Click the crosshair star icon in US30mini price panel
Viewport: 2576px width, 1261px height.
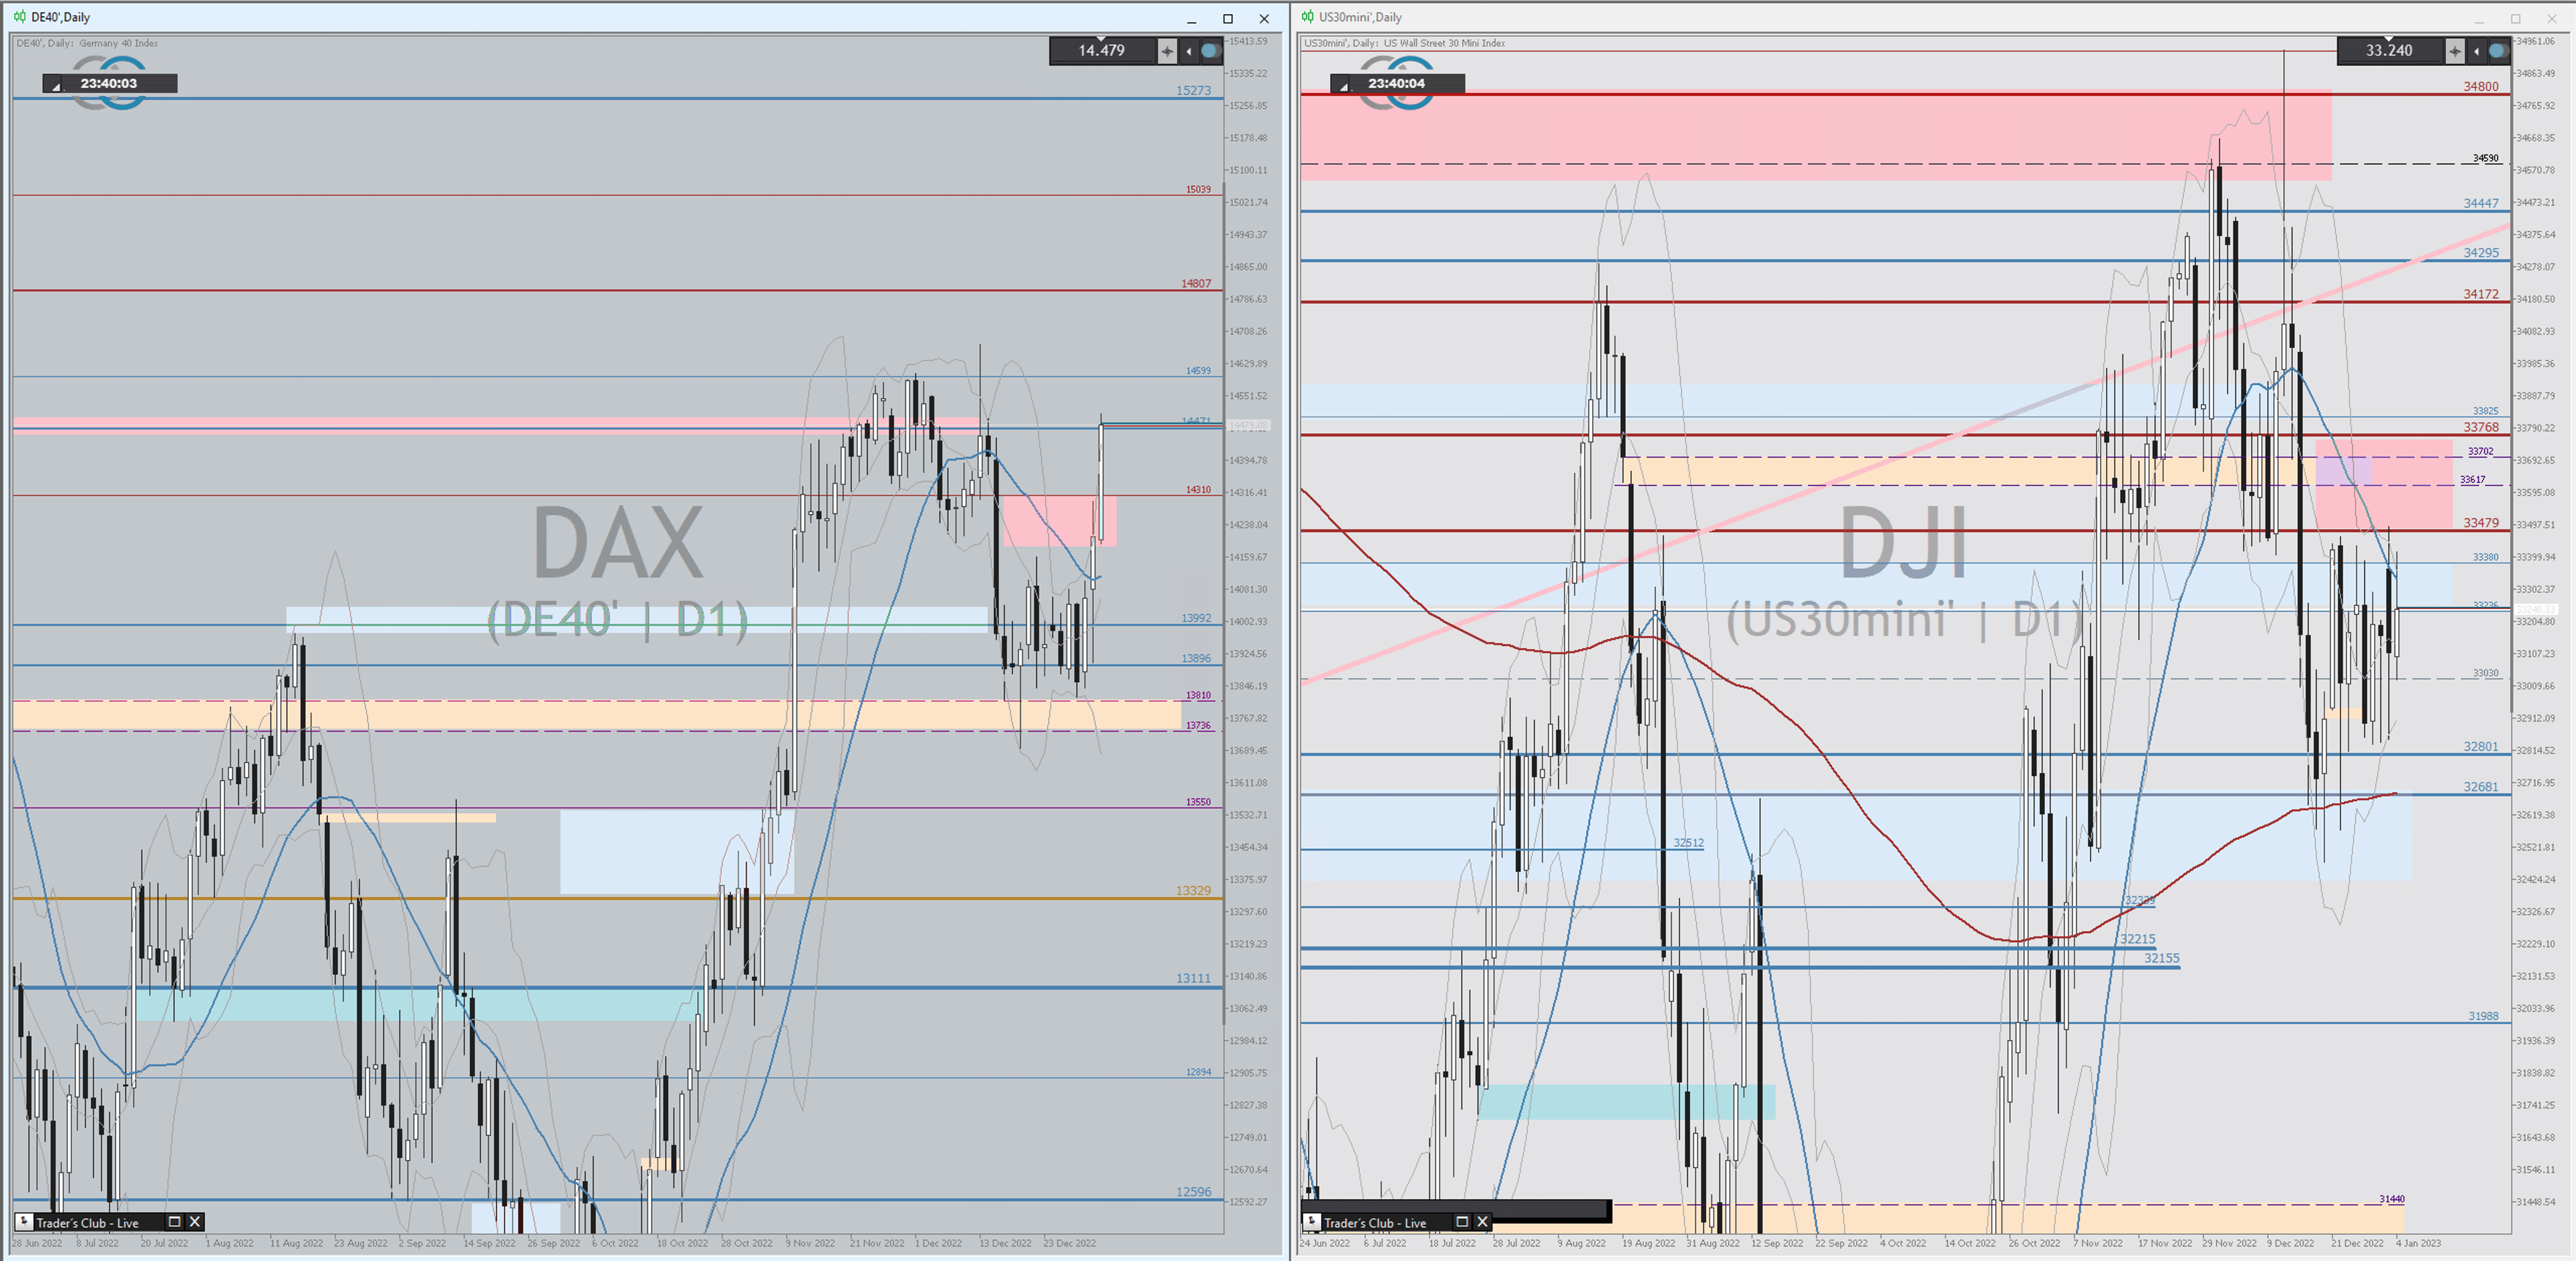(x=2455, y=51)
